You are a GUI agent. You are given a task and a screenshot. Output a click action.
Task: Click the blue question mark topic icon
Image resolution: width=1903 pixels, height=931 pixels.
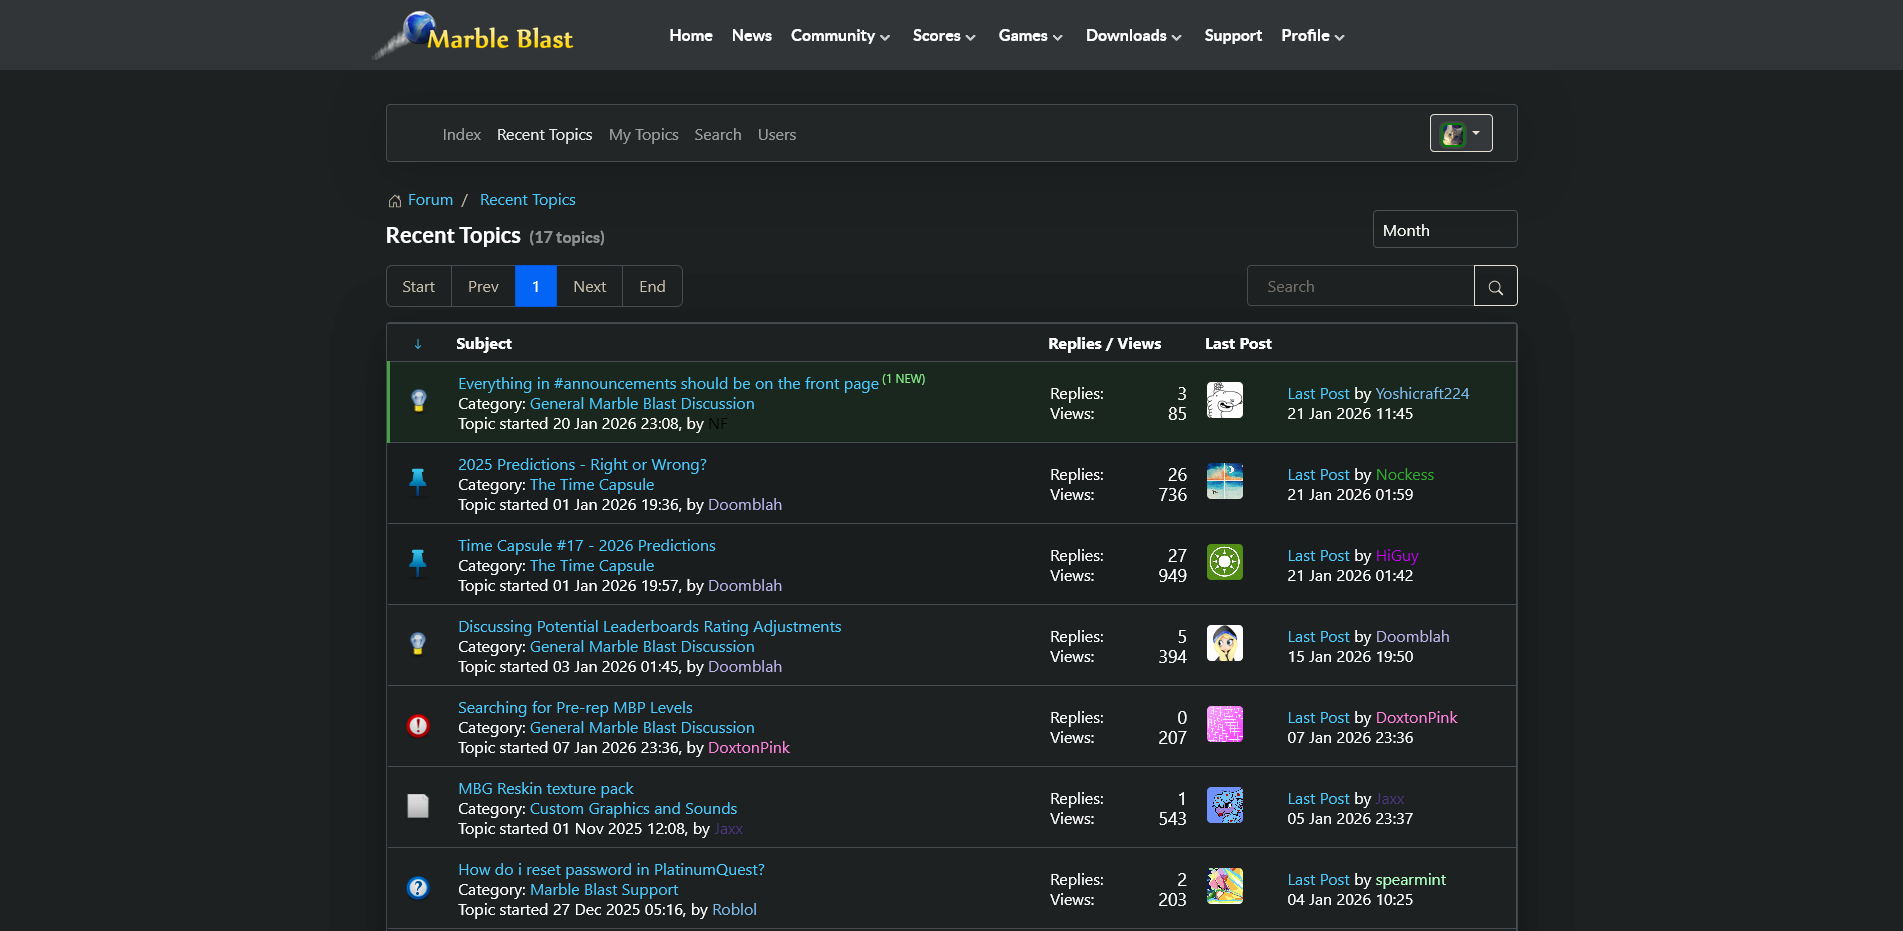418,888
